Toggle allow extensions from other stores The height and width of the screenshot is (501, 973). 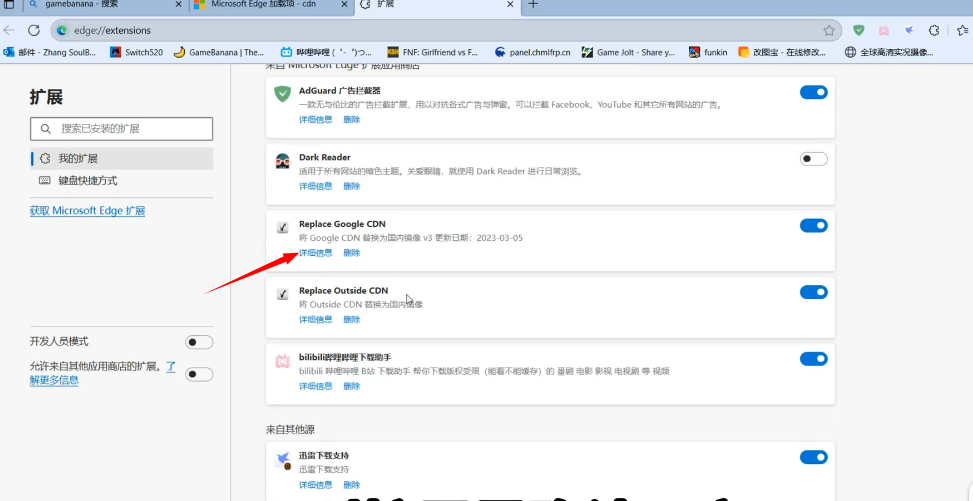pos(199,374)
